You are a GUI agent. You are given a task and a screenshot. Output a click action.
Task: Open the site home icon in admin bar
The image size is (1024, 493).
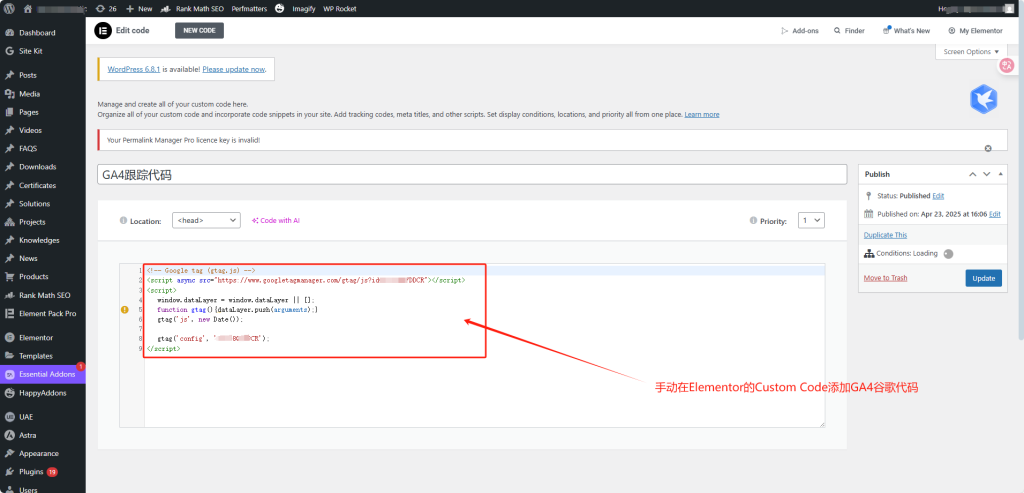[x=27, y=9]
